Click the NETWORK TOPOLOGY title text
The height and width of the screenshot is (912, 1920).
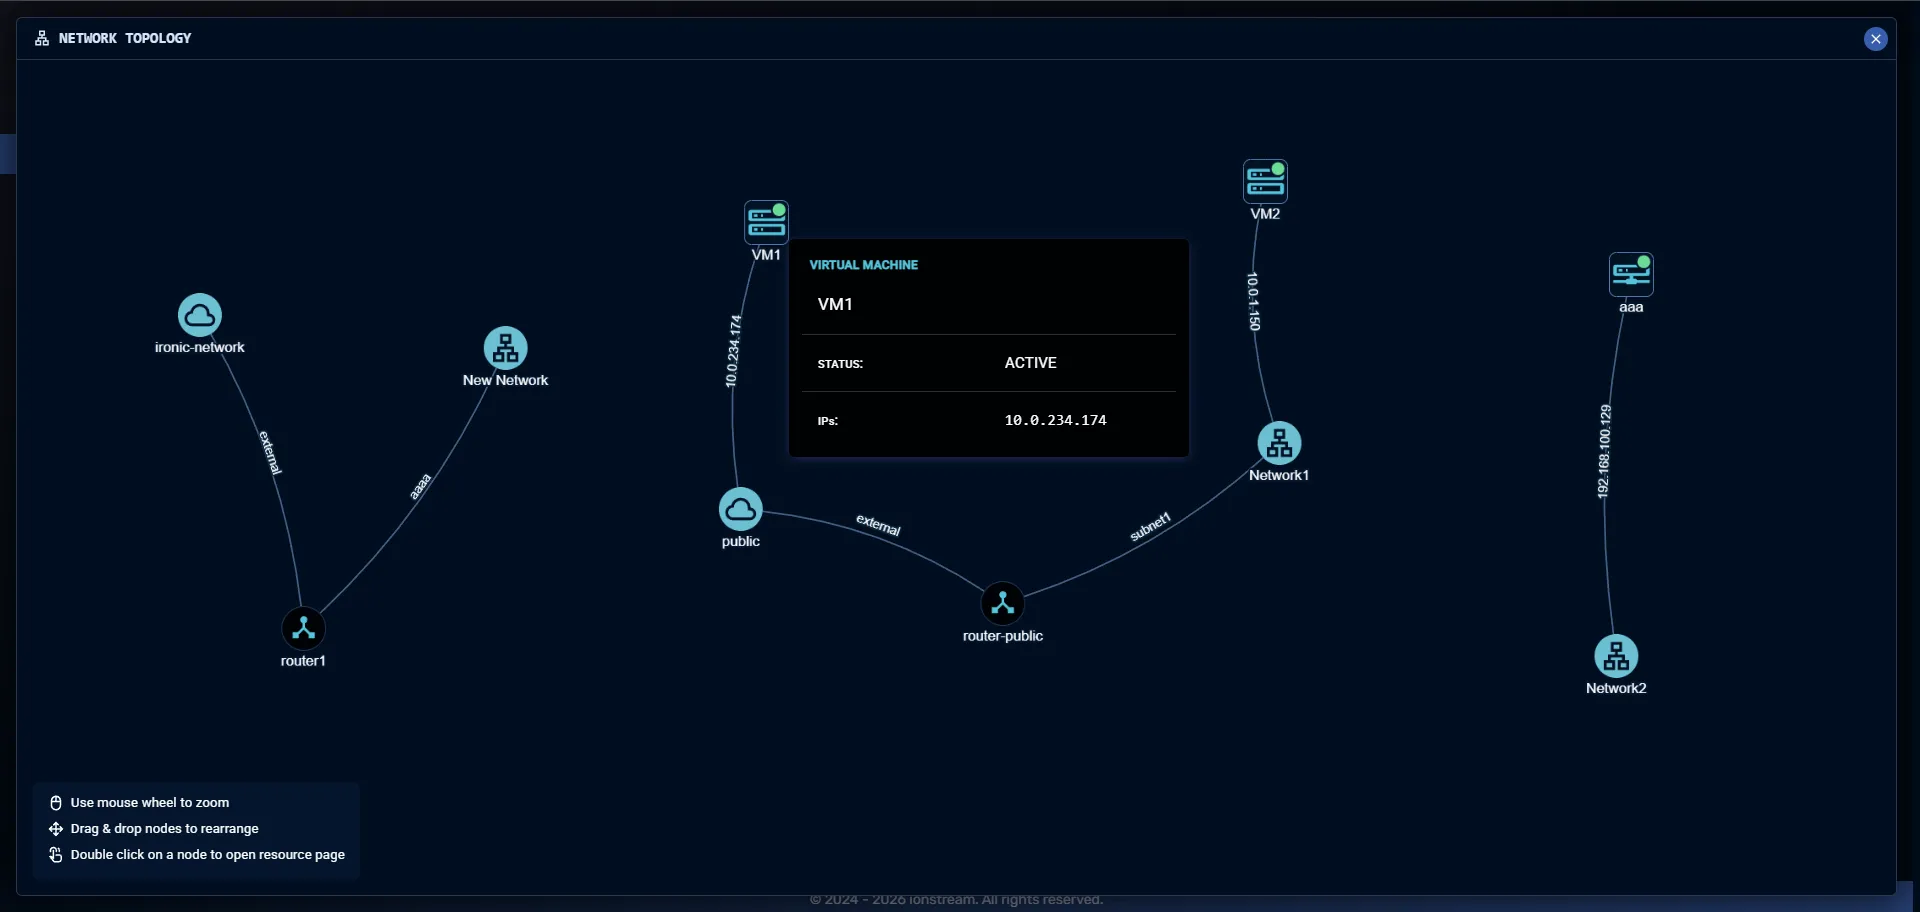click(125, 38)
